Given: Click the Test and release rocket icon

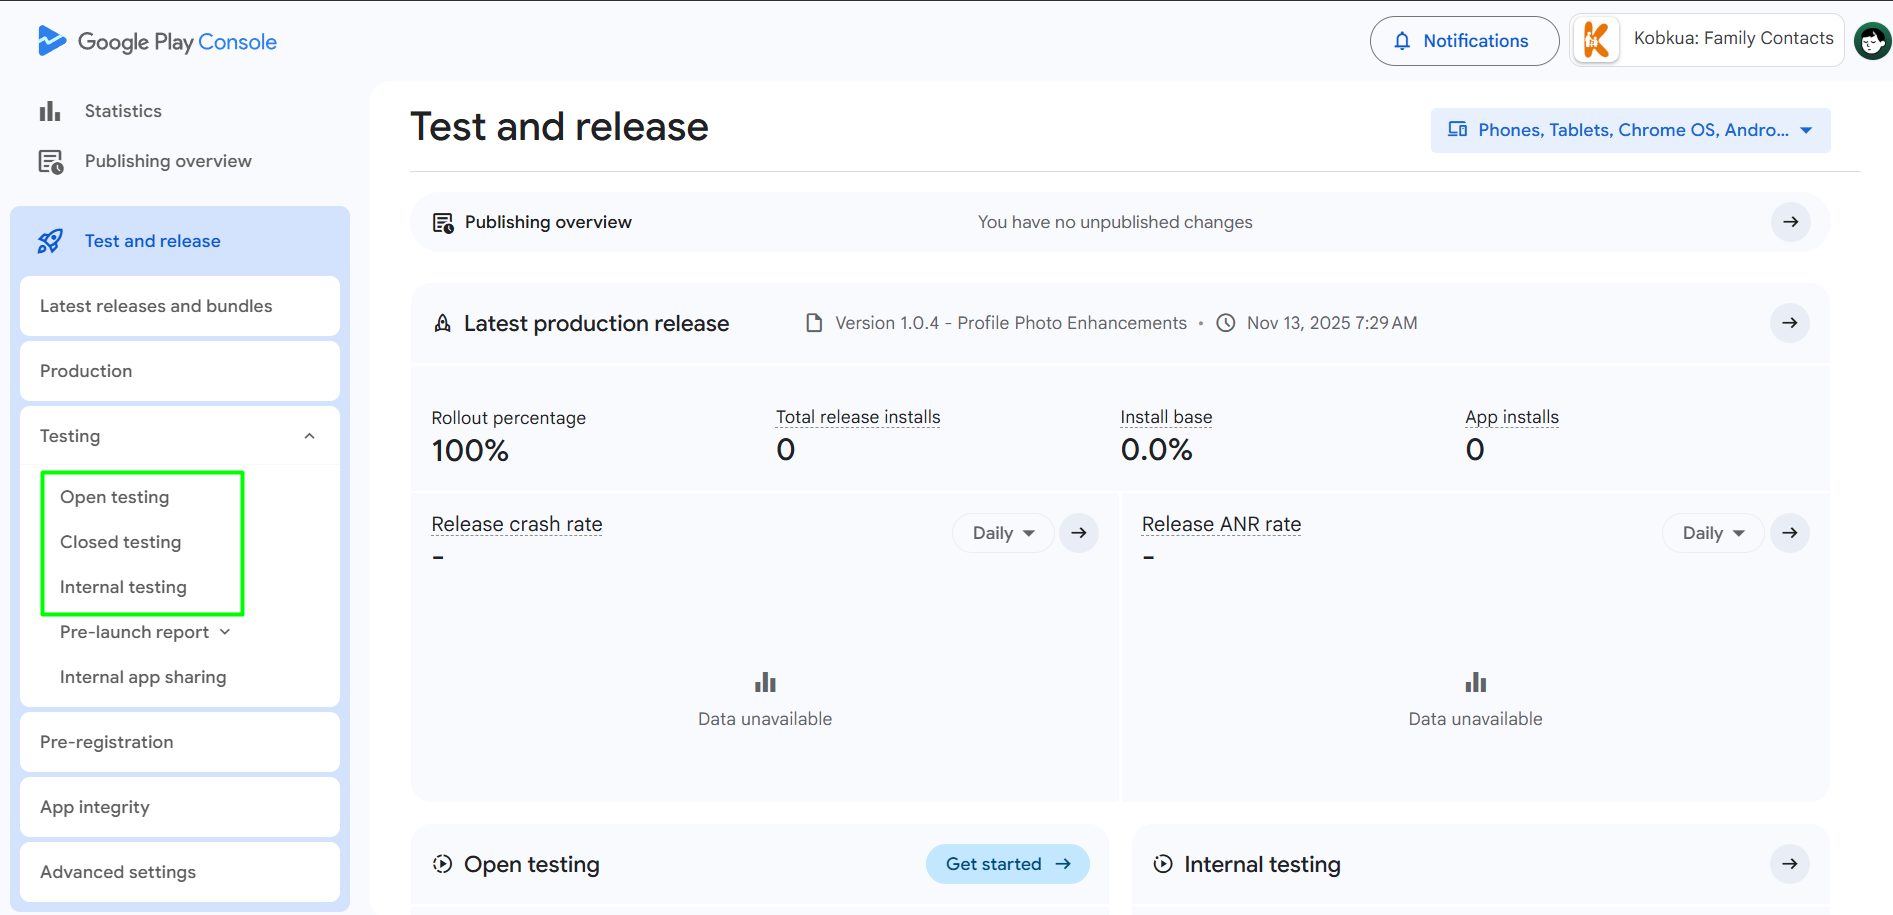Looking at the screenshot, I should point(50,240).
